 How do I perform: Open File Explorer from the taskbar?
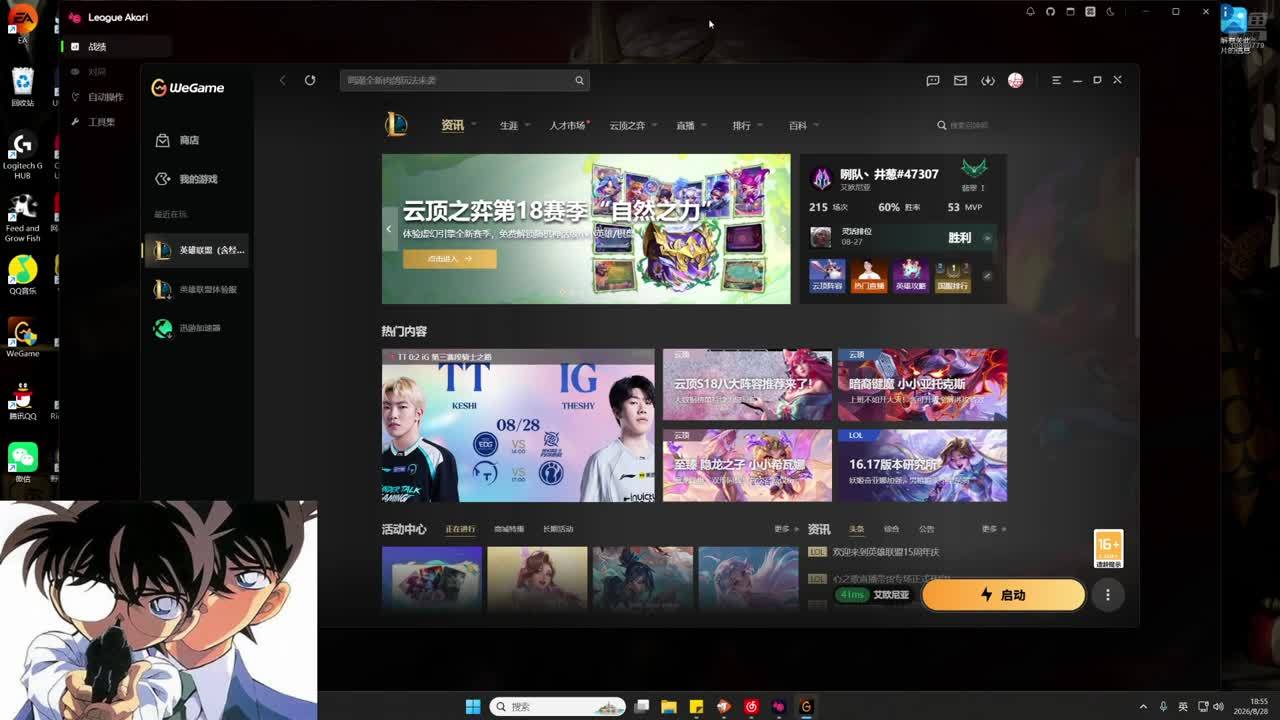click(669, 706)
